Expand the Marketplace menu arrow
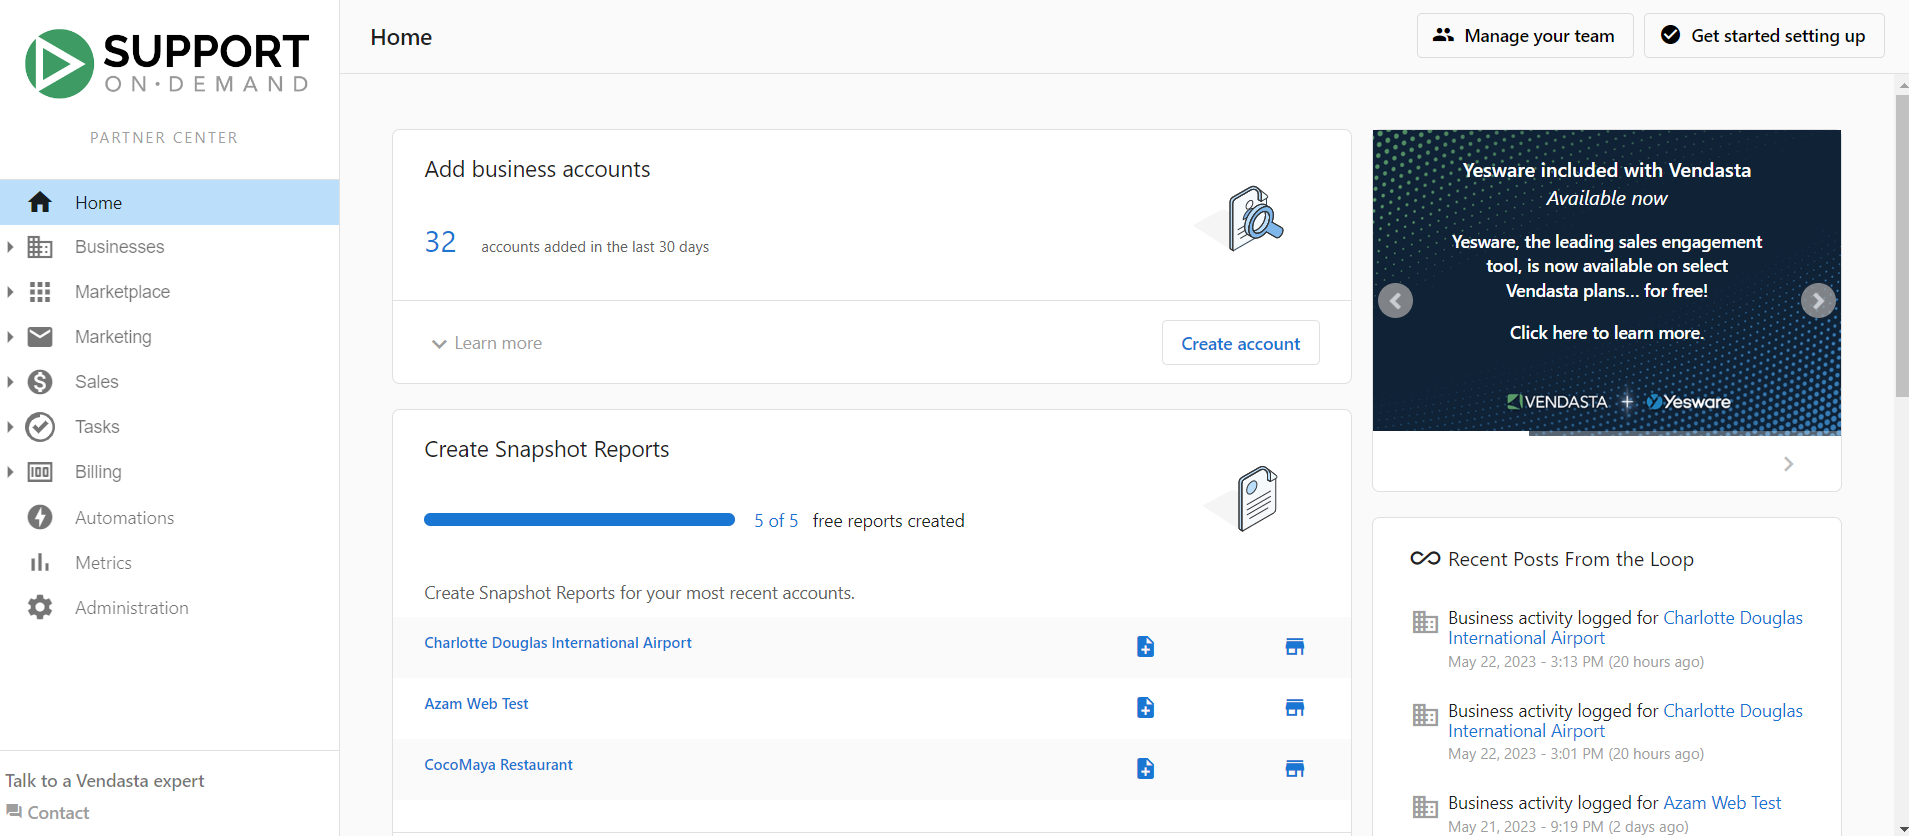This screenshot has width=1909, height=836. pyautogui.click(x=10, y=292)
